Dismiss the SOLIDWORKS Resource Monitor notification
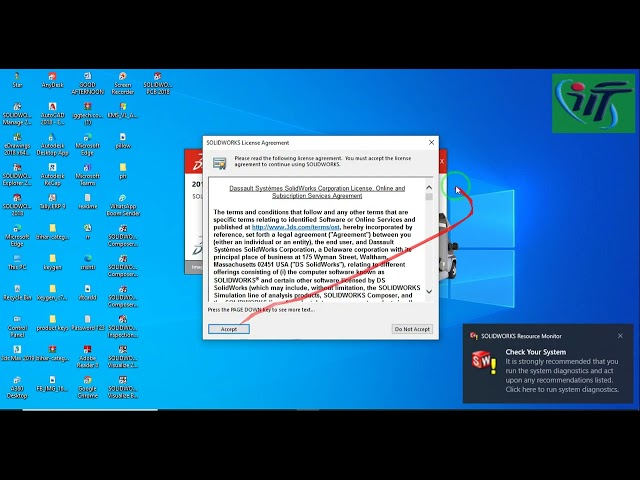640x480 pixels. (620, 336)
